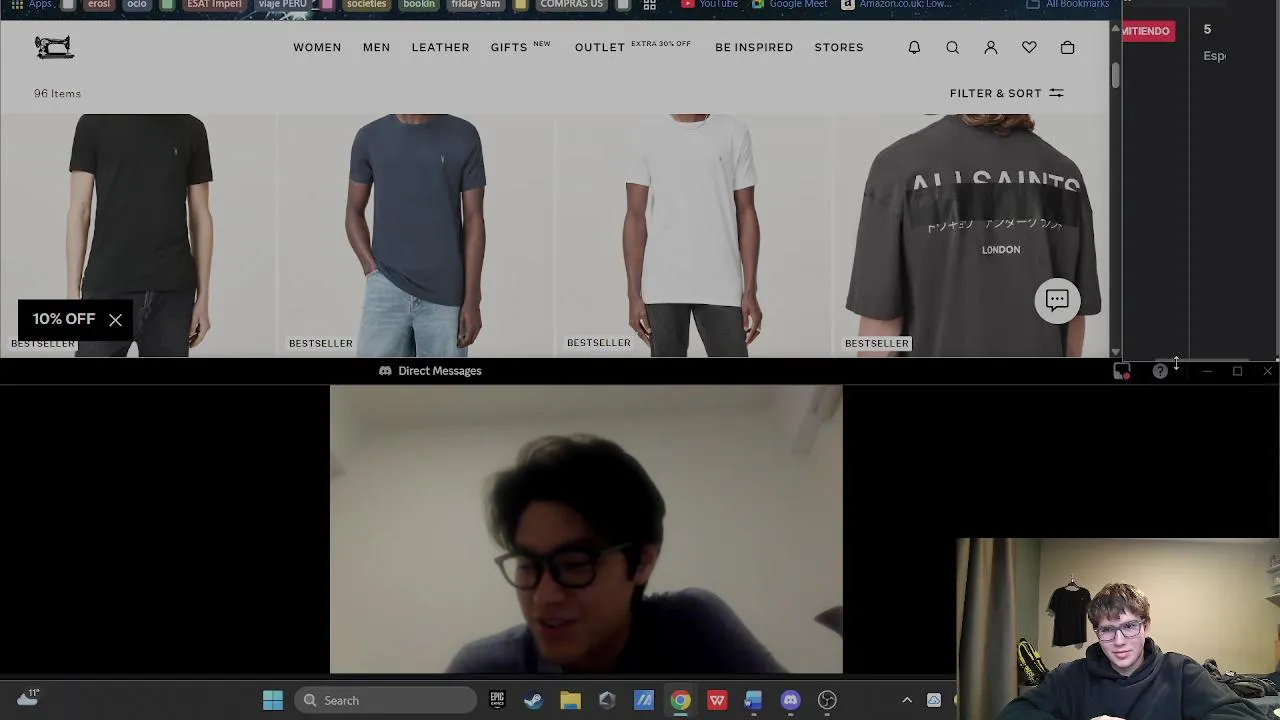
Task: Focus the taskbar Search box
Action: tap(386, 700)
